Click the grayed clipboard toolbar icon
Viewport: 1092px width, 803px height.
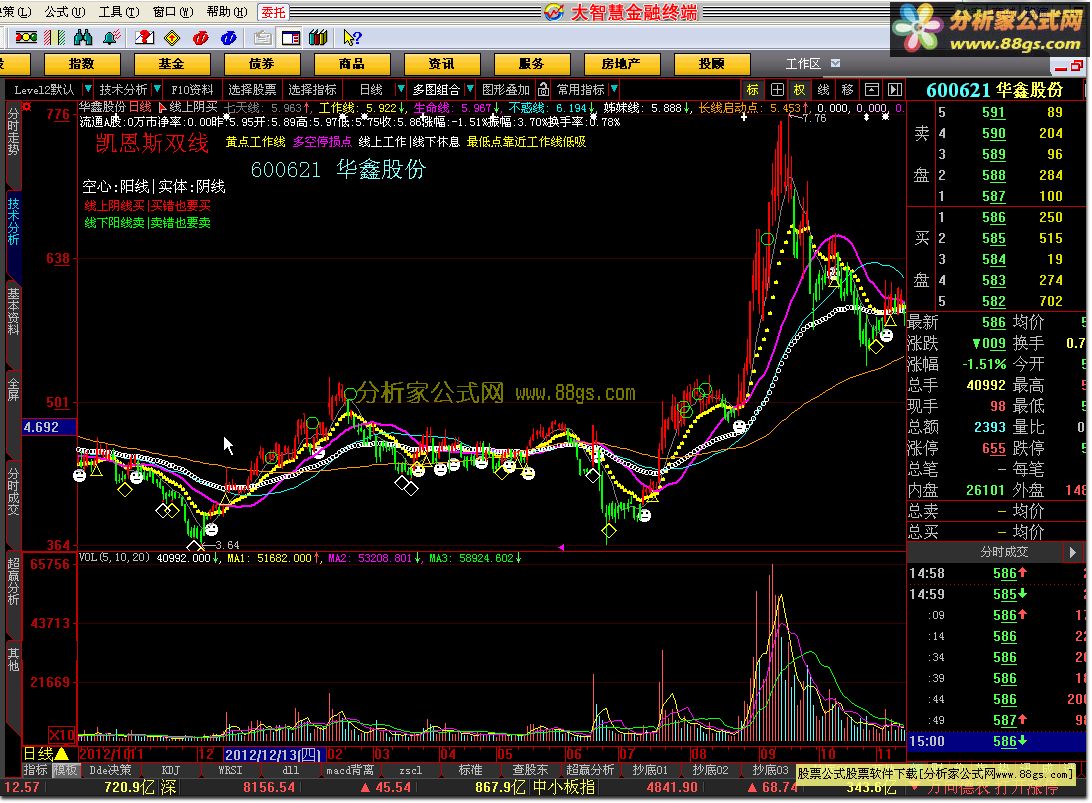tap(263, 38)
